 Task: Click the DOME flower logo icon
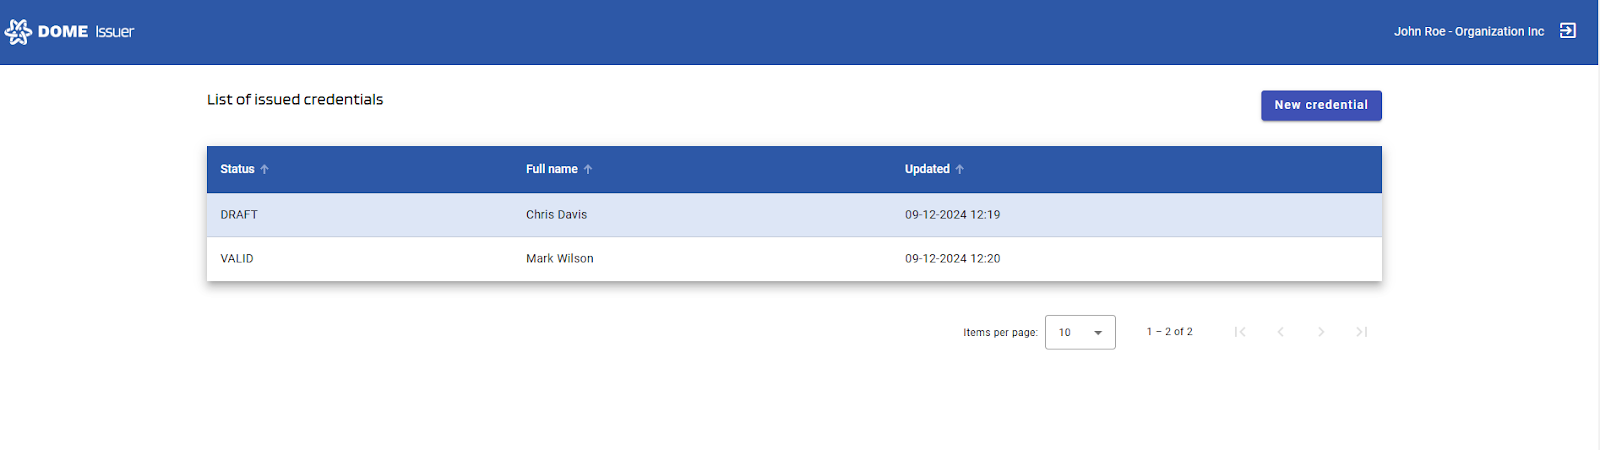tap(18, 32)
